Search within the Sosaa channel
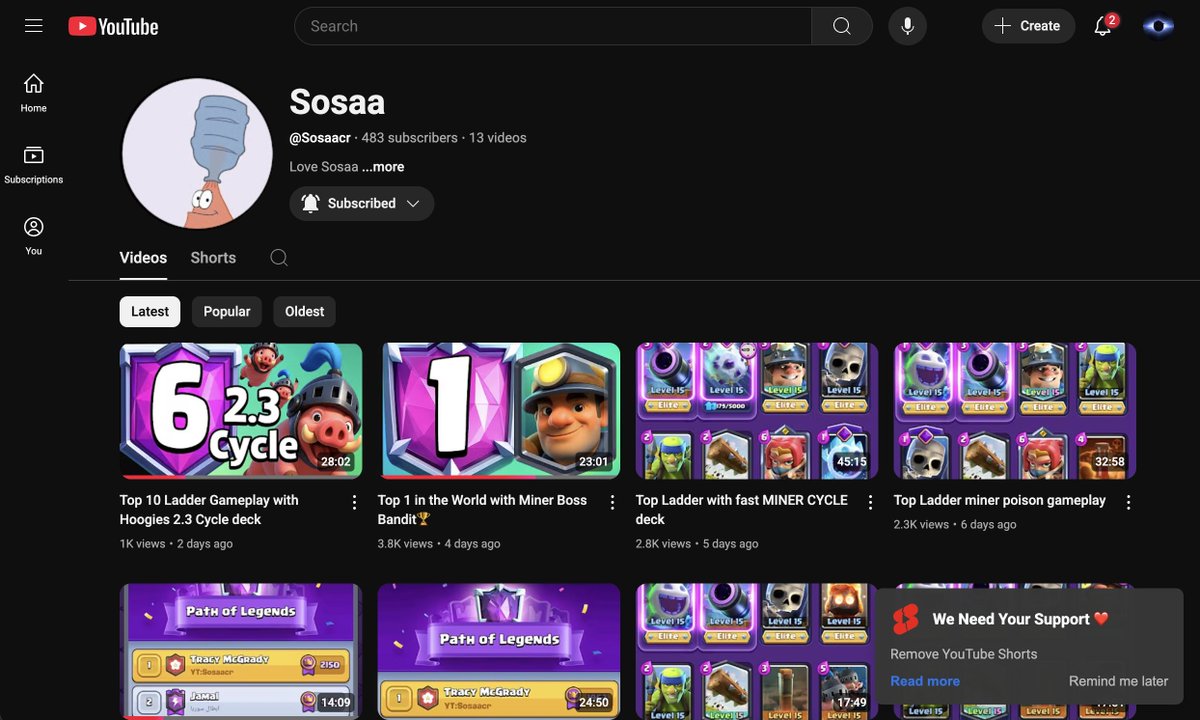 point(279,258)
